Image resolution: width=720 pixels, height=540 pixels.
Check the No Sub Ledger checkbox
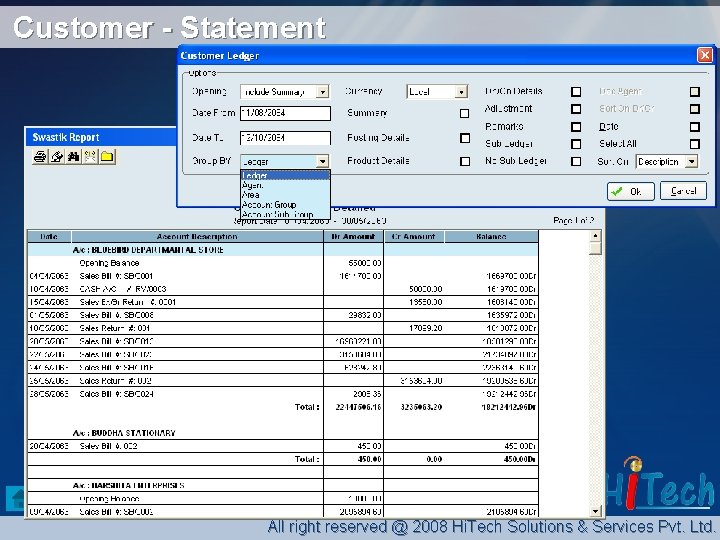pyautogui.click(x=576, y=162)
